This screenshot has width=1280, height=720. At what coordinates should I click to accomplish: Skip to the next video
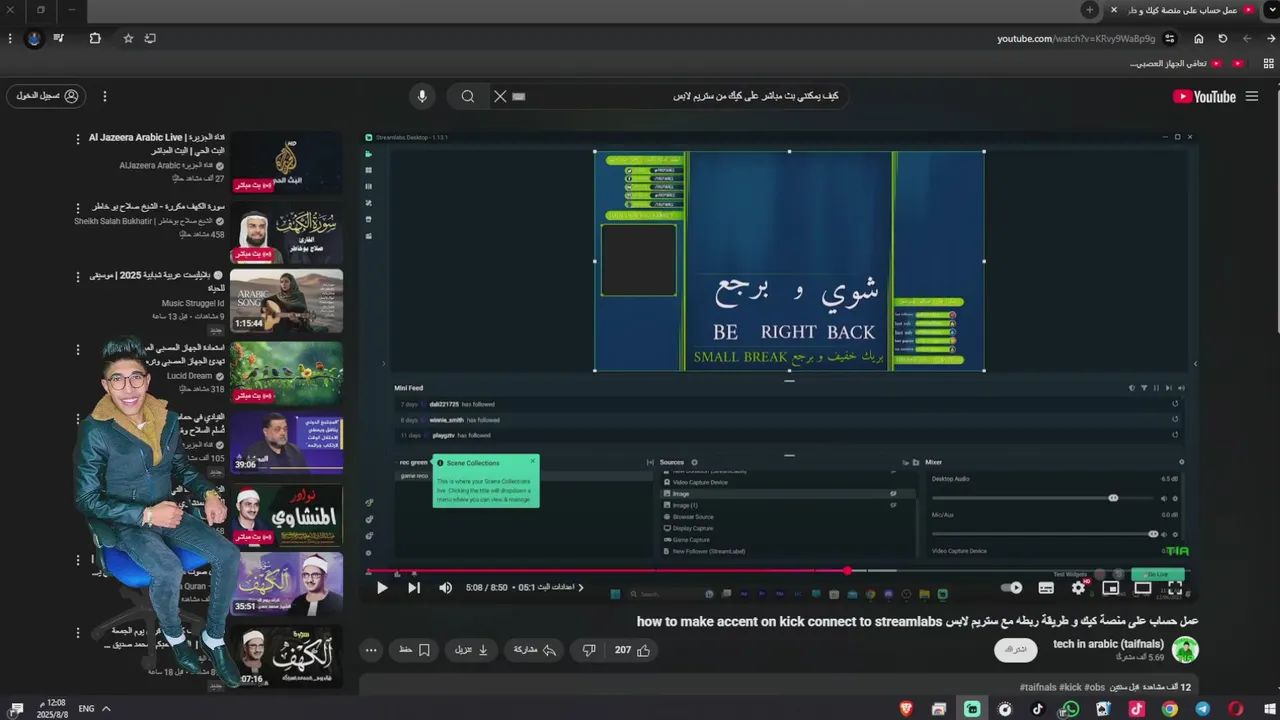pyautogui.click(x=414, y=588)
